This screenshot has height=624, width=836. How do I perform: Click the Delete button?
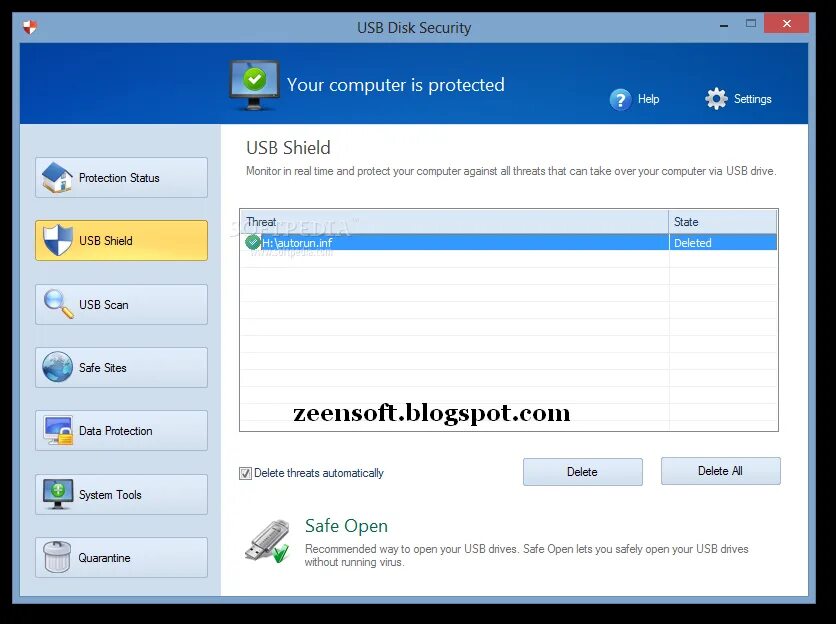[583, 472]
